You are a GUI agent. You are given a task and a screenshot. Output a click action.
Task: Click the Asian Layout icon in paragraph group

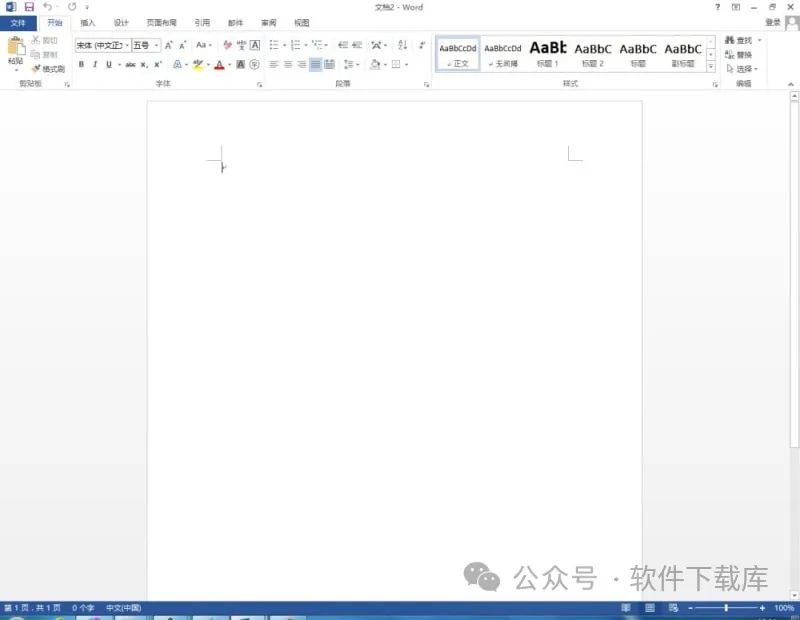376,45
